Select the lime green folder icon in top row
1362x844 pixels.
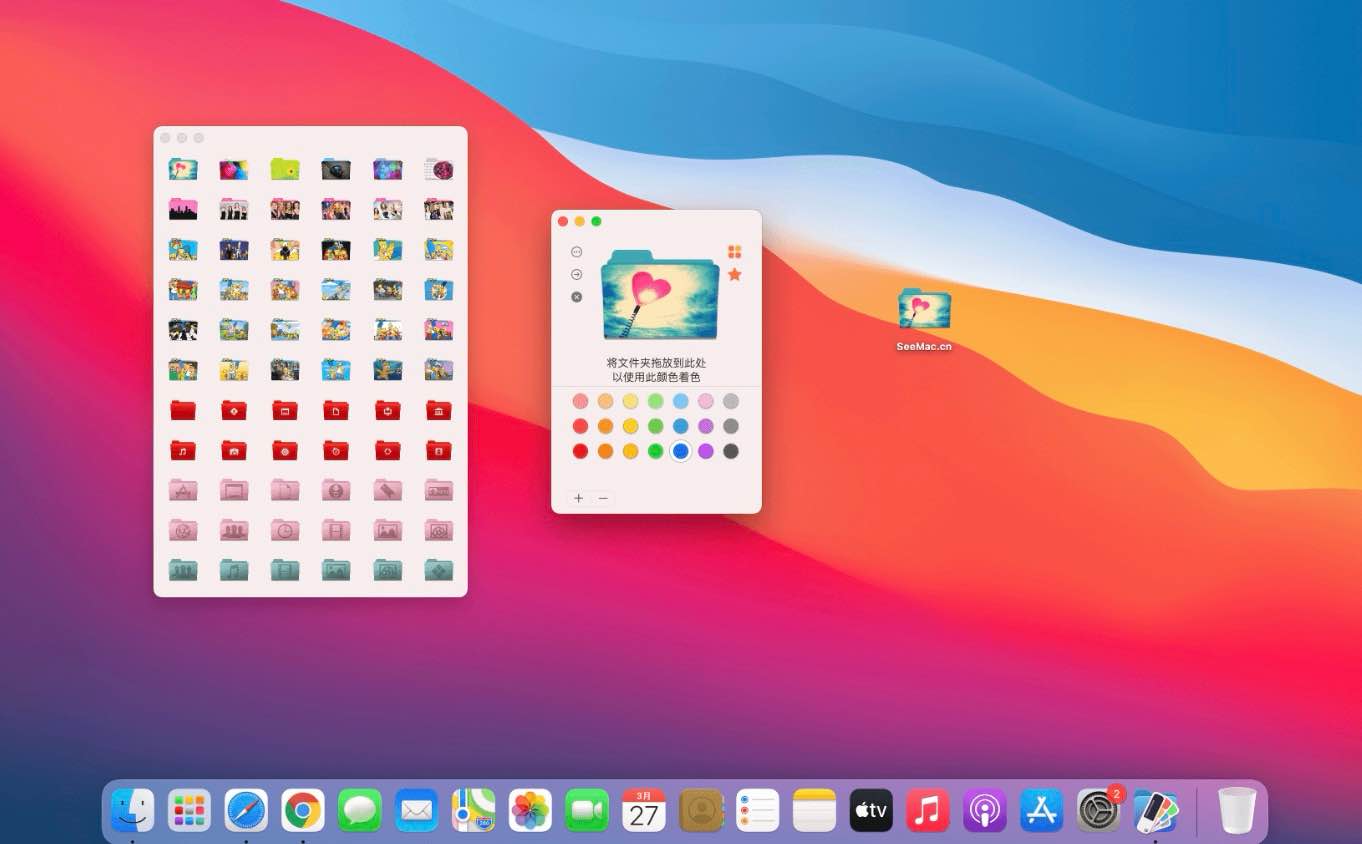(285, 169)
